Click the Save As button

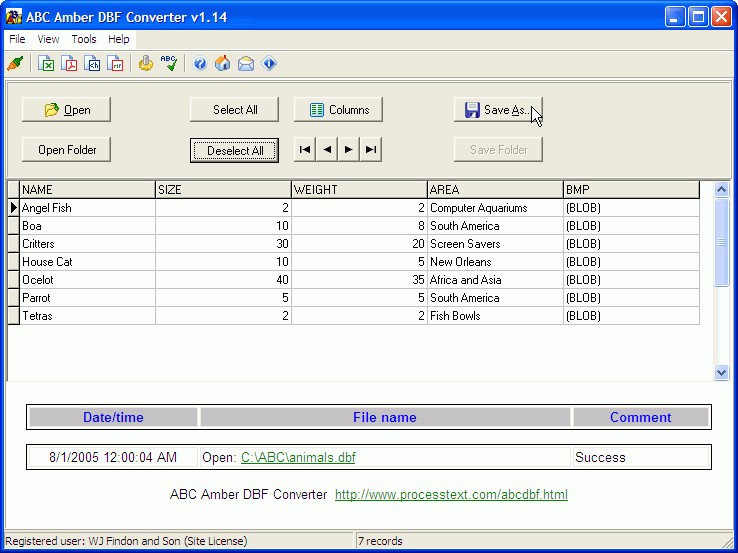498,110
